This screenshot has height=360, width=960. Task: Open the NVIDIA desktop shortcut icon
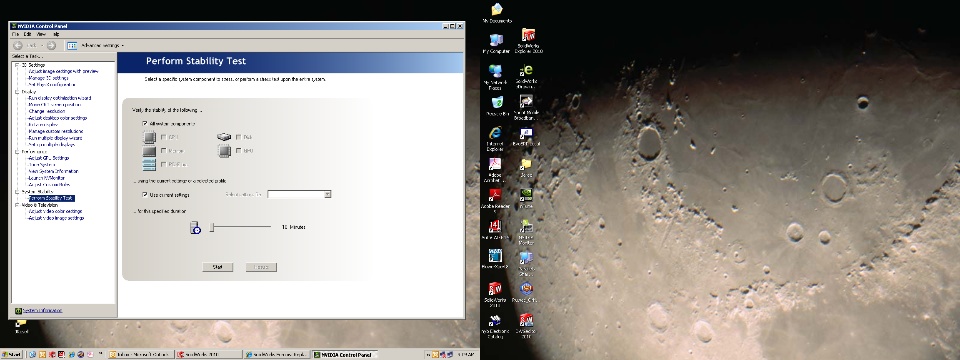pyautogui.click(x=527, y=195)
